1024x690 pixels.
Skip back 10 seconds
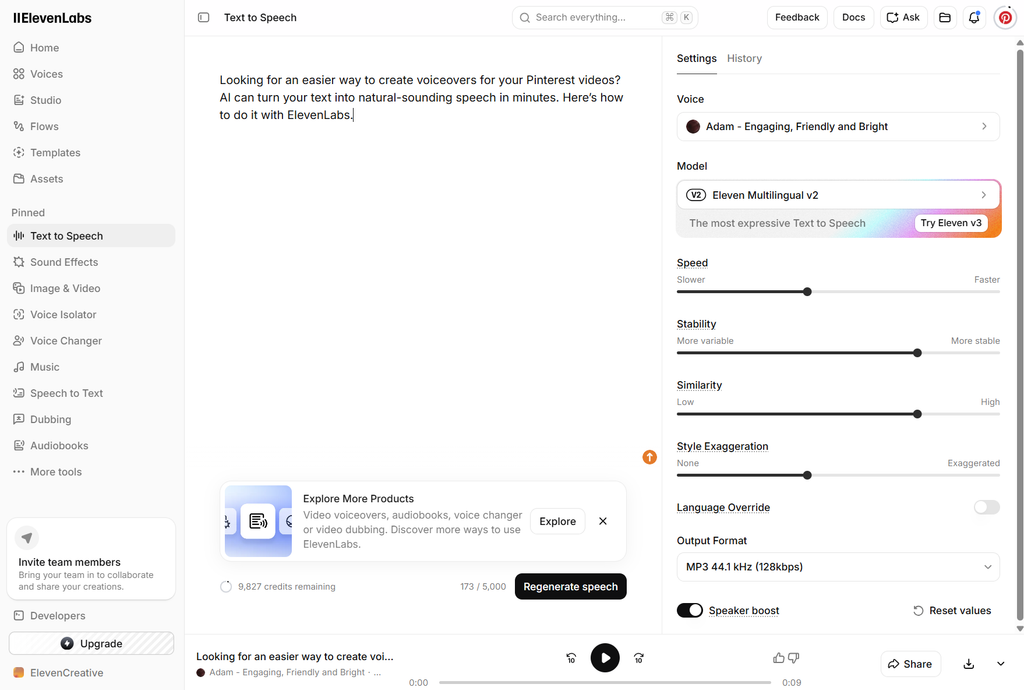click(x=571, y=658)
